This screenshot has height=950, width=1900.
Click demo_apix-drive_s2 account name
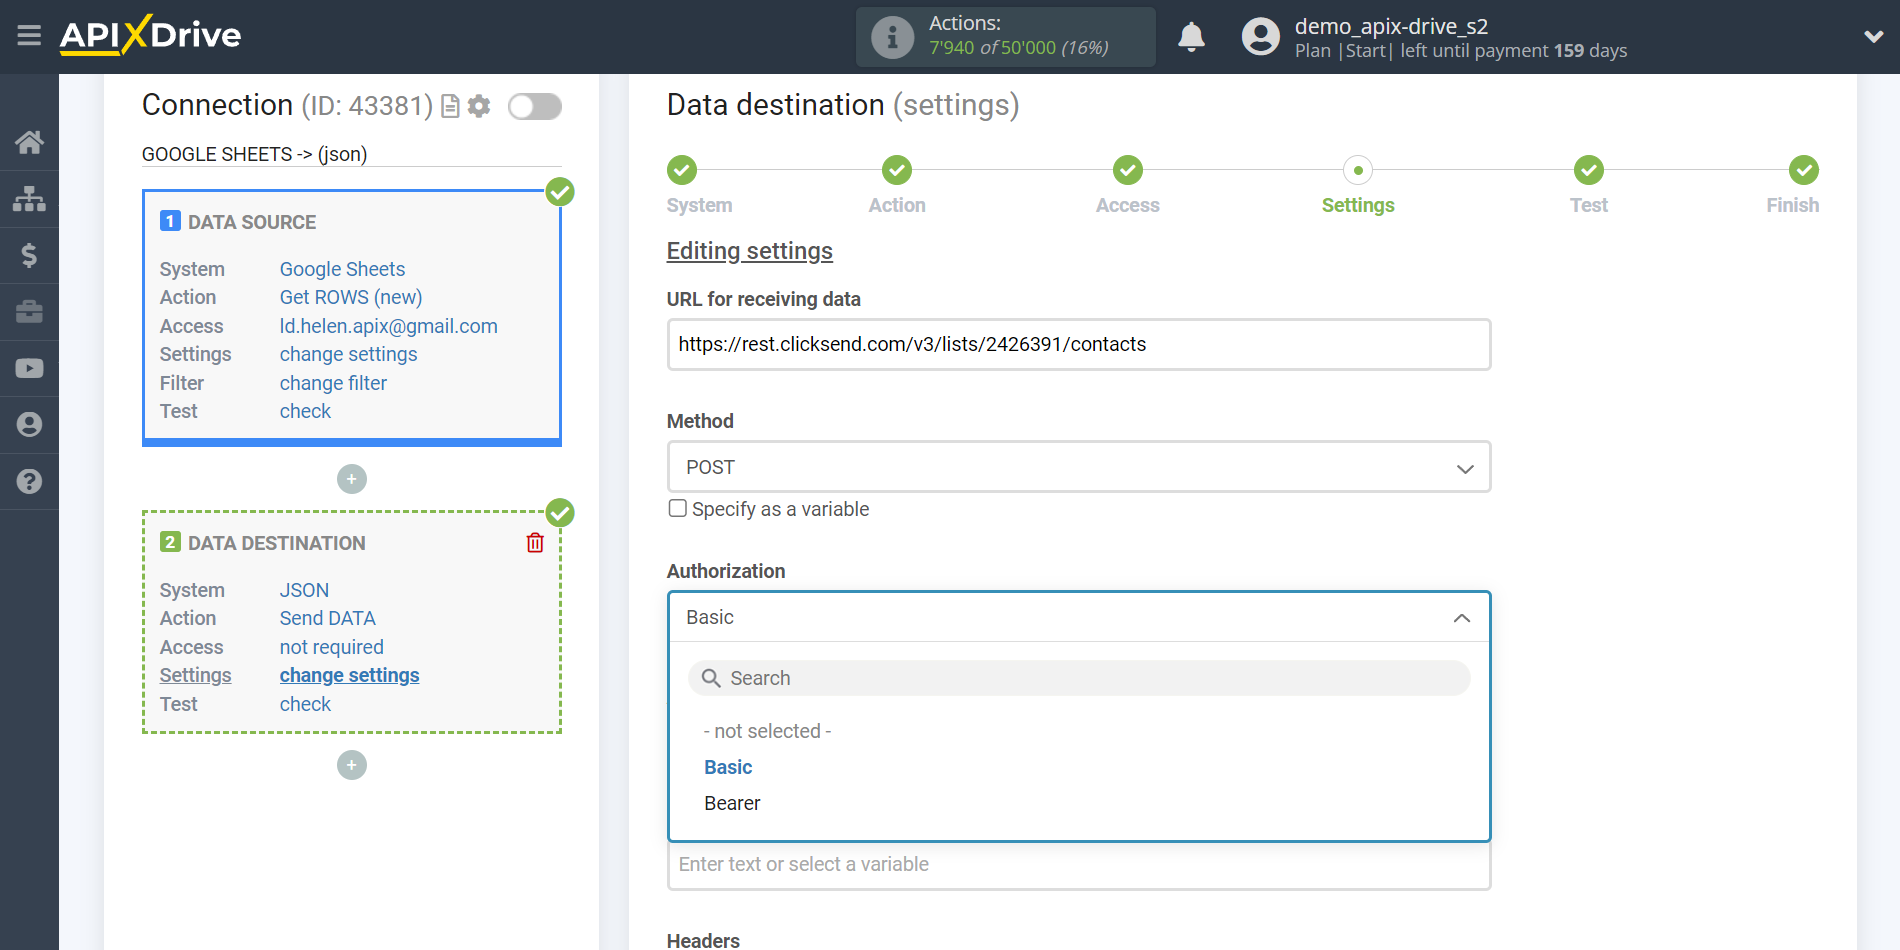coord(1391,26)
